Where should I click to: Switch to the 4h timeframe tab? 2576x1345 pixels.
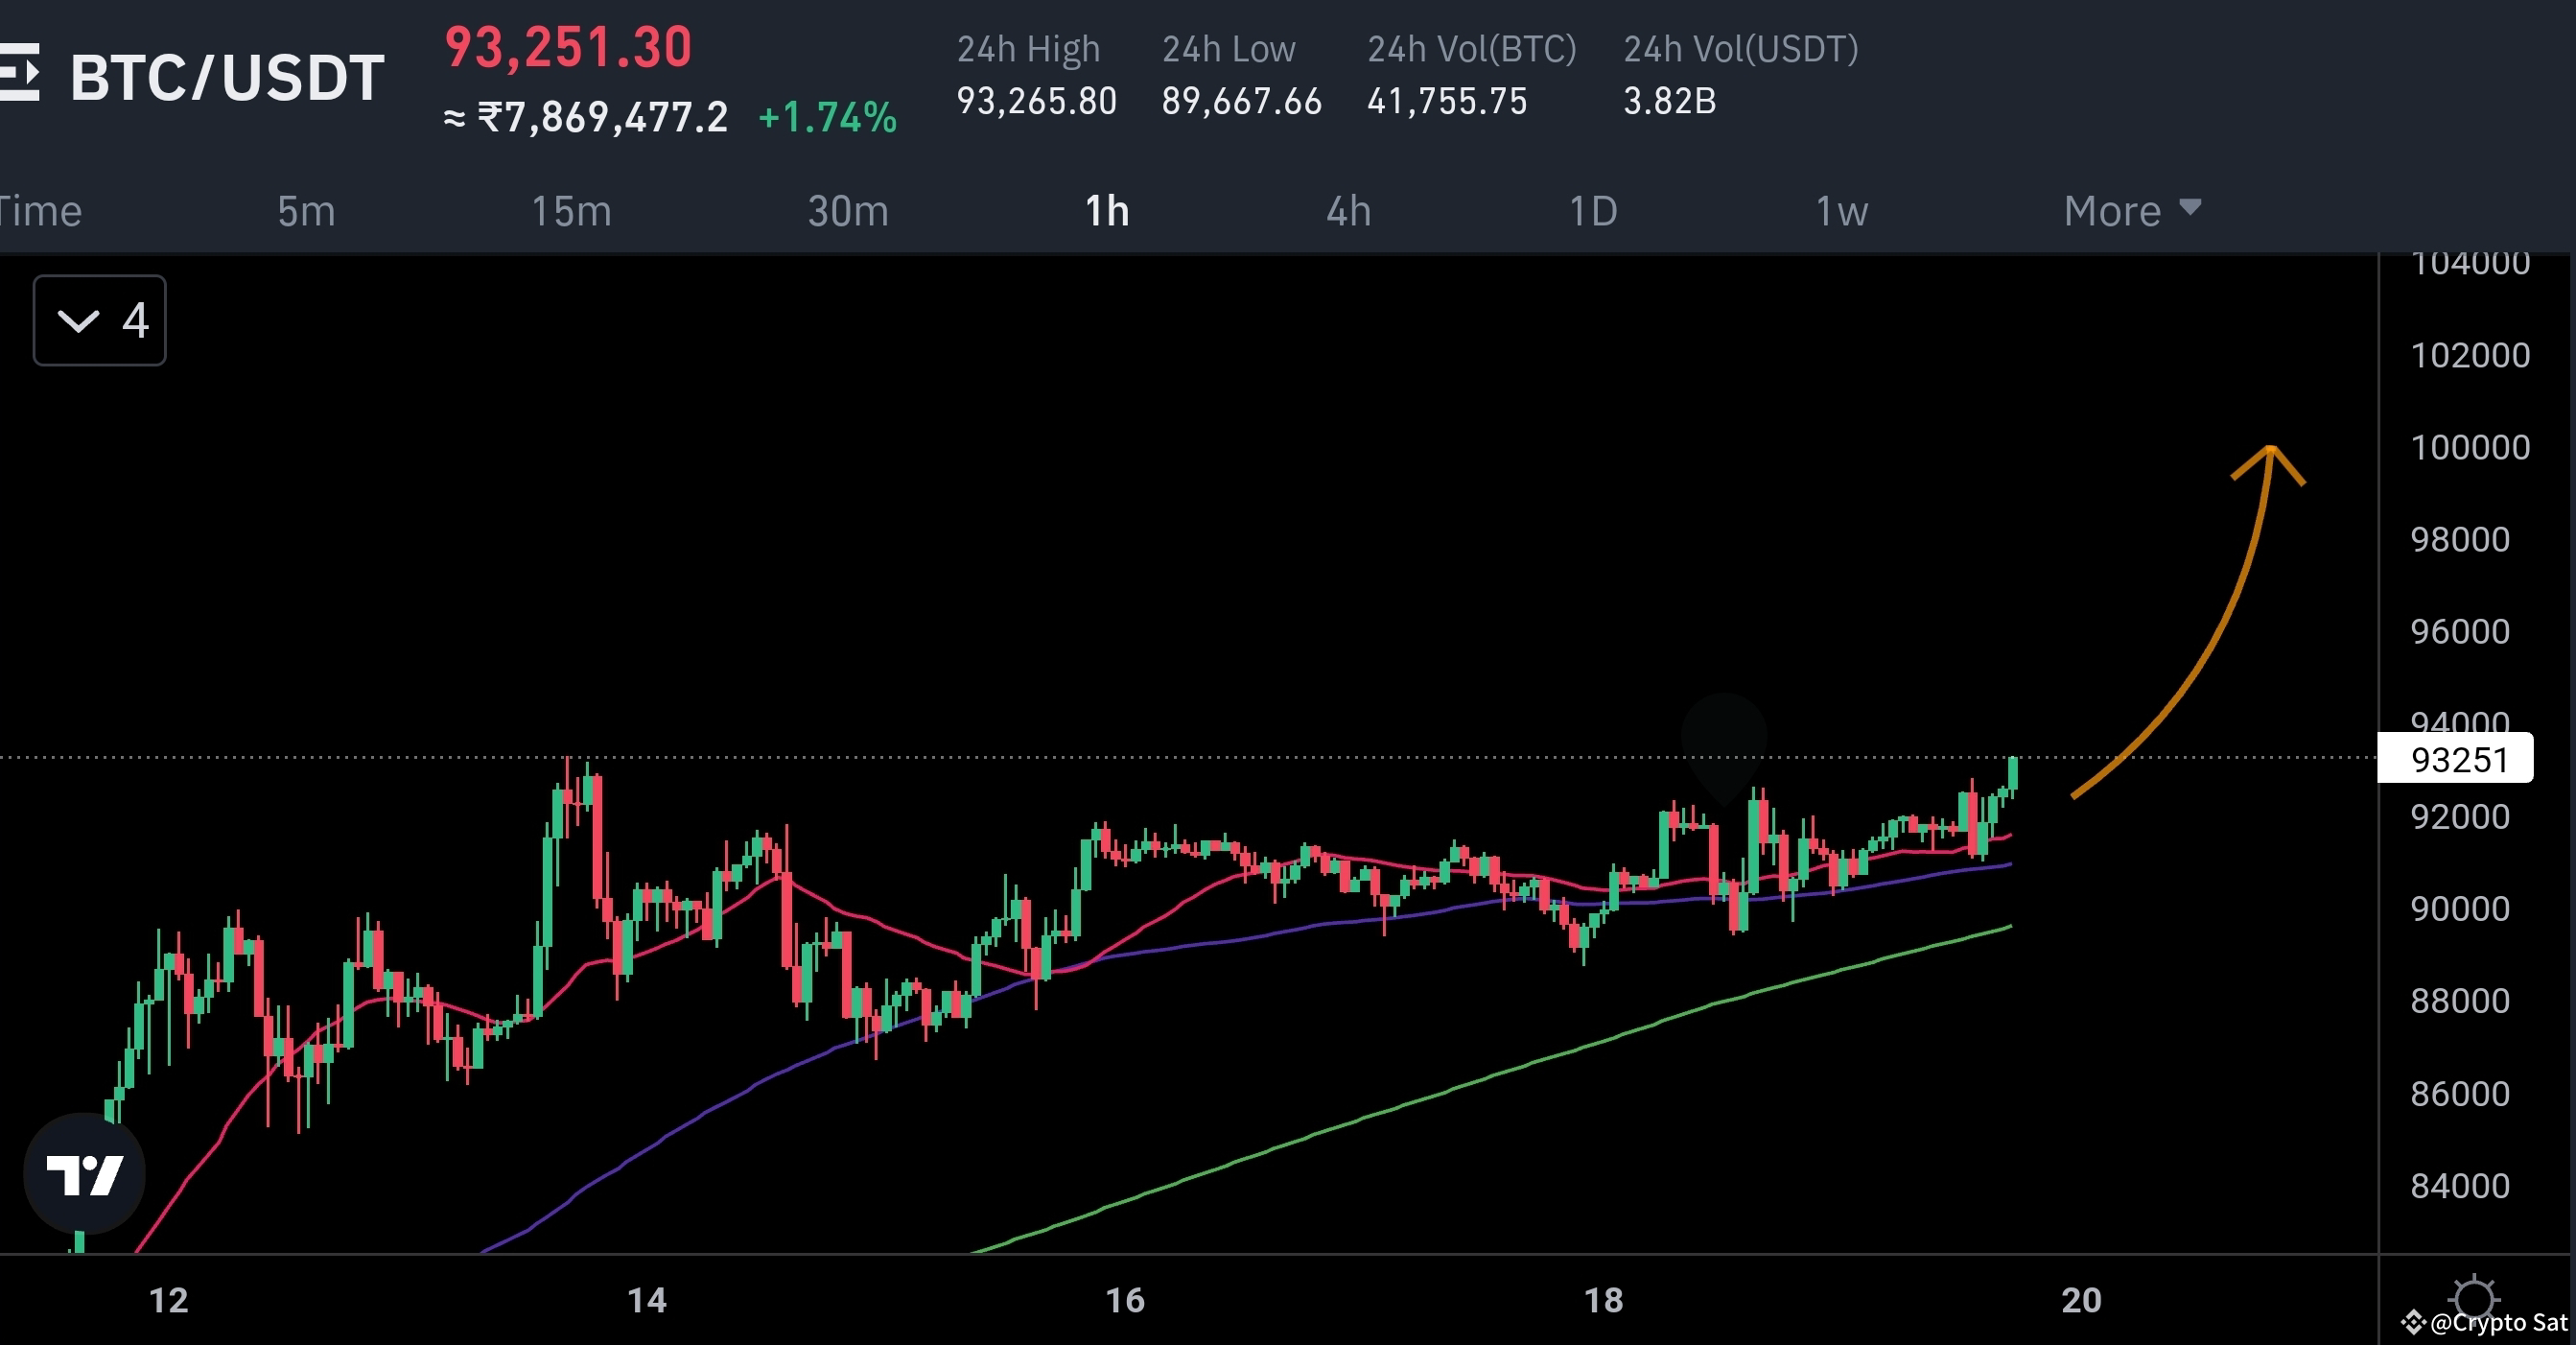[1347, 211]
